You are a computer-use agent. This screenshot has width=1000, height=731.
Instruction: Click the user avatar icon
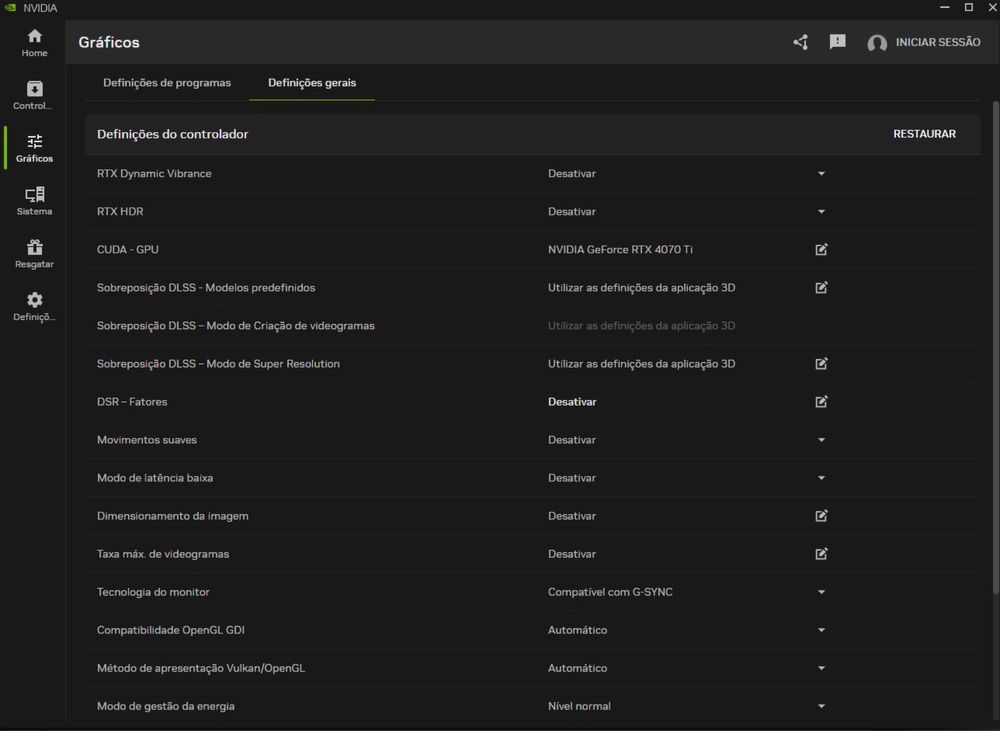pos(877,43)
